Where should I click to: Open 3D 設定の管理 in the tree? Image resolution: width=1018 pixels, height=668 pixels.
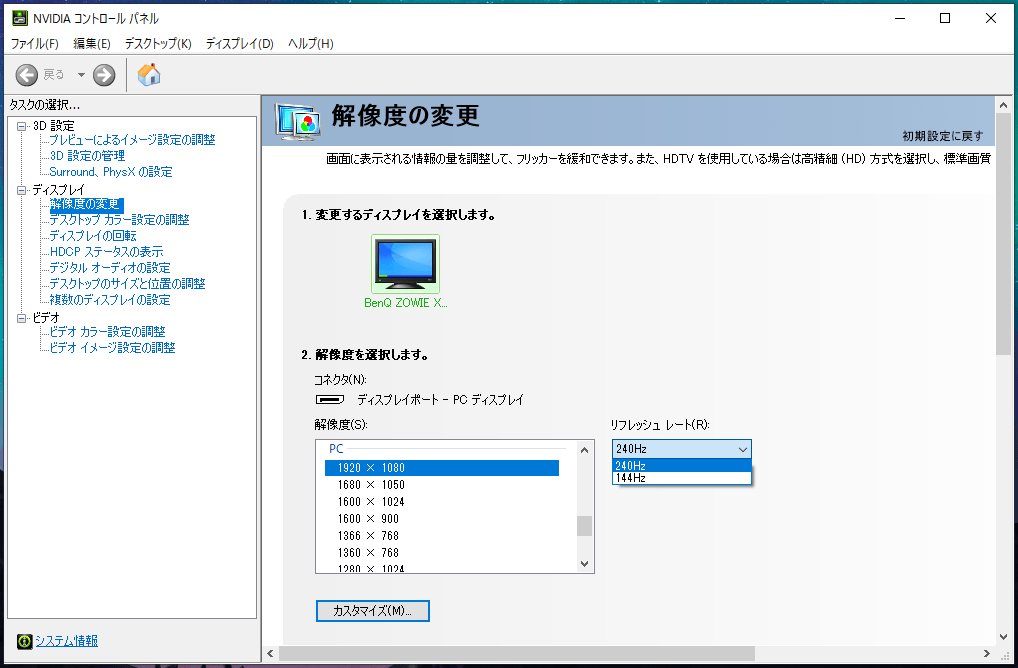(x=87, y=156)
